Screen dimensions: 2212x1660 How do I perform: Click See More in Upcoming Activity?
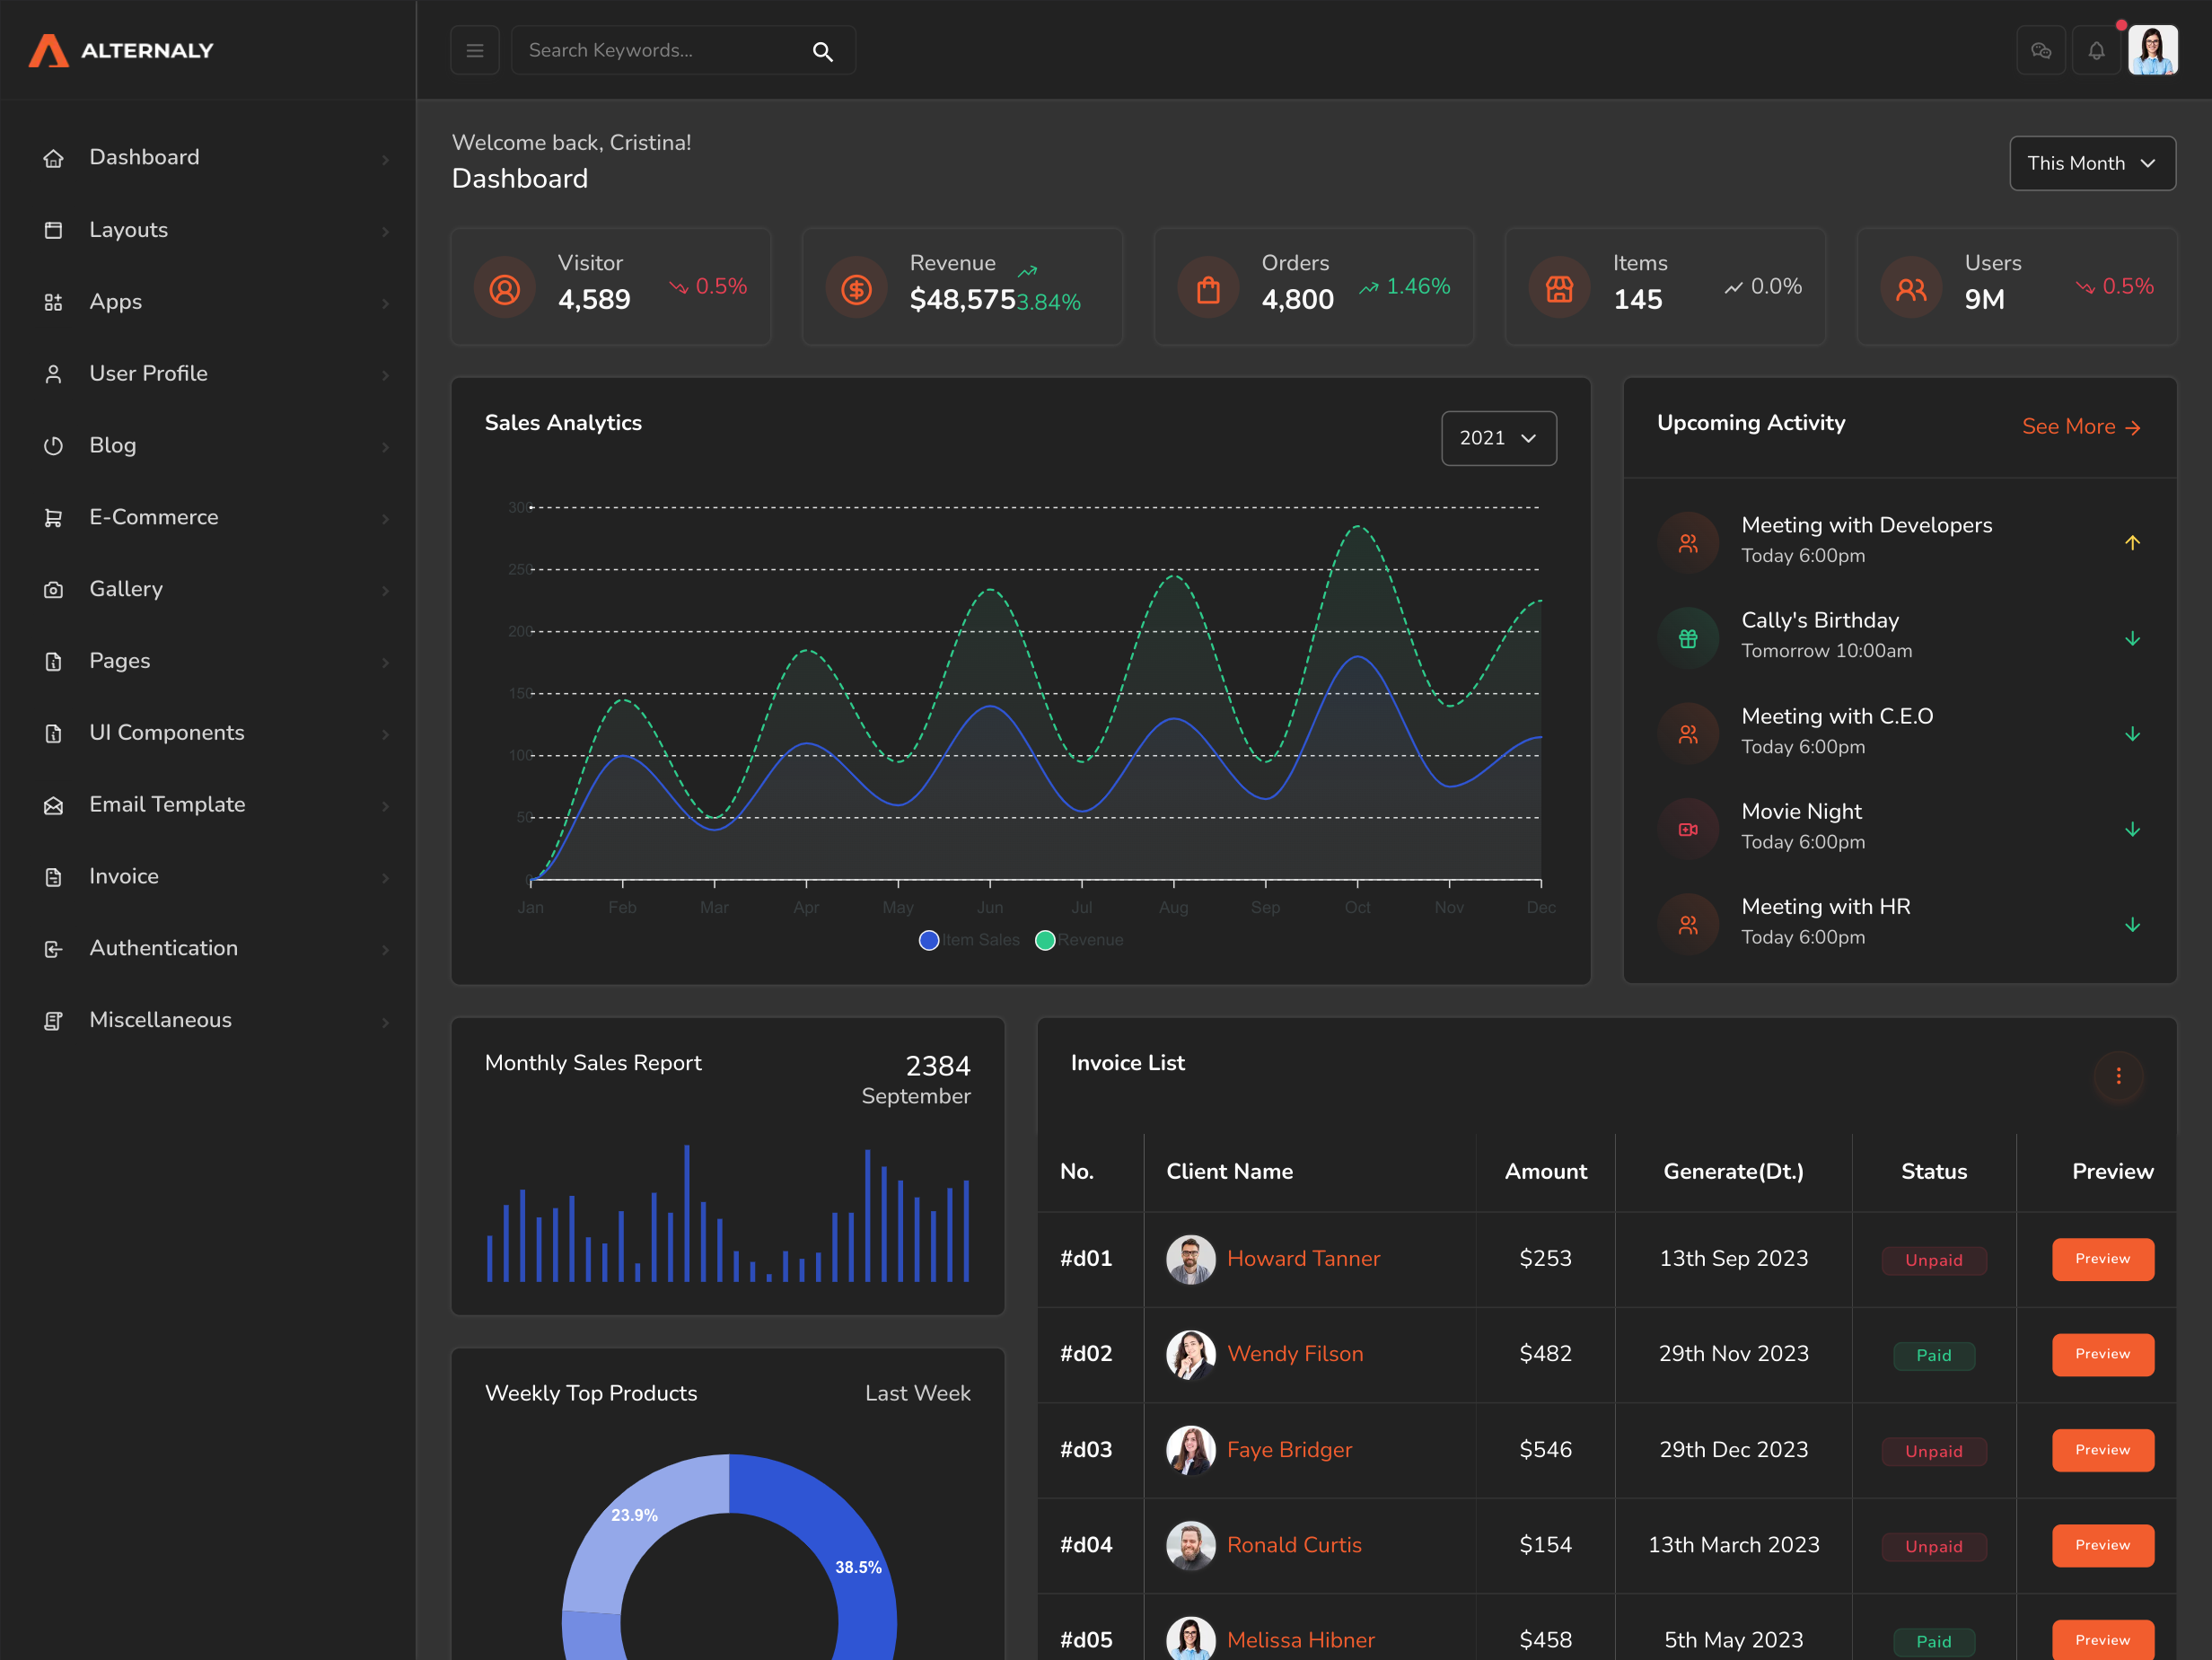(x=2081, y=427)
